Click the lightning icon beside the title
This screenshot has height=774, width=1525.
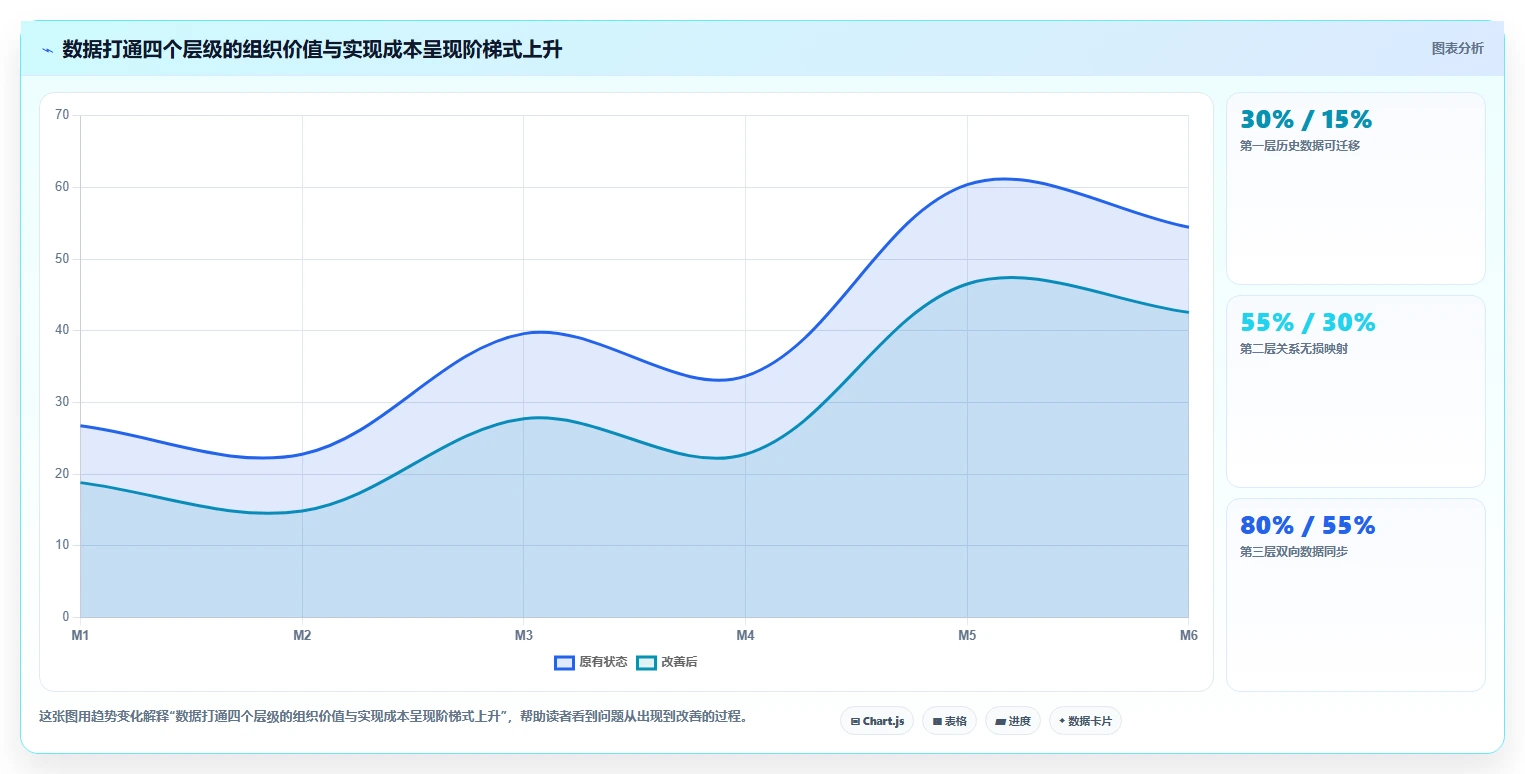47,50
